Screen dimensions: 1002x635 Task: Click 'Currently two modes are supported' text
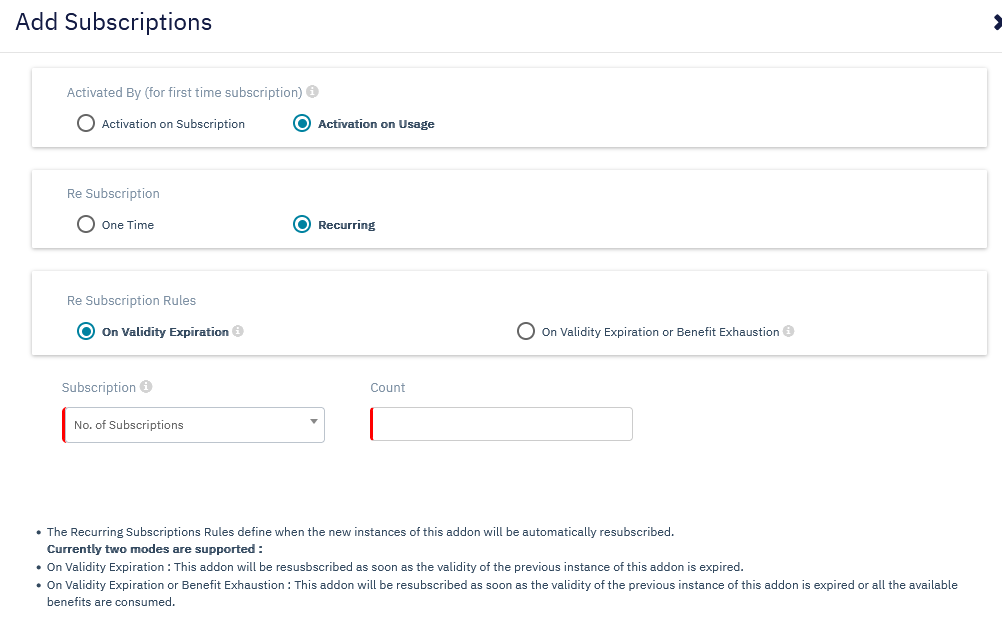coord(154,549)
